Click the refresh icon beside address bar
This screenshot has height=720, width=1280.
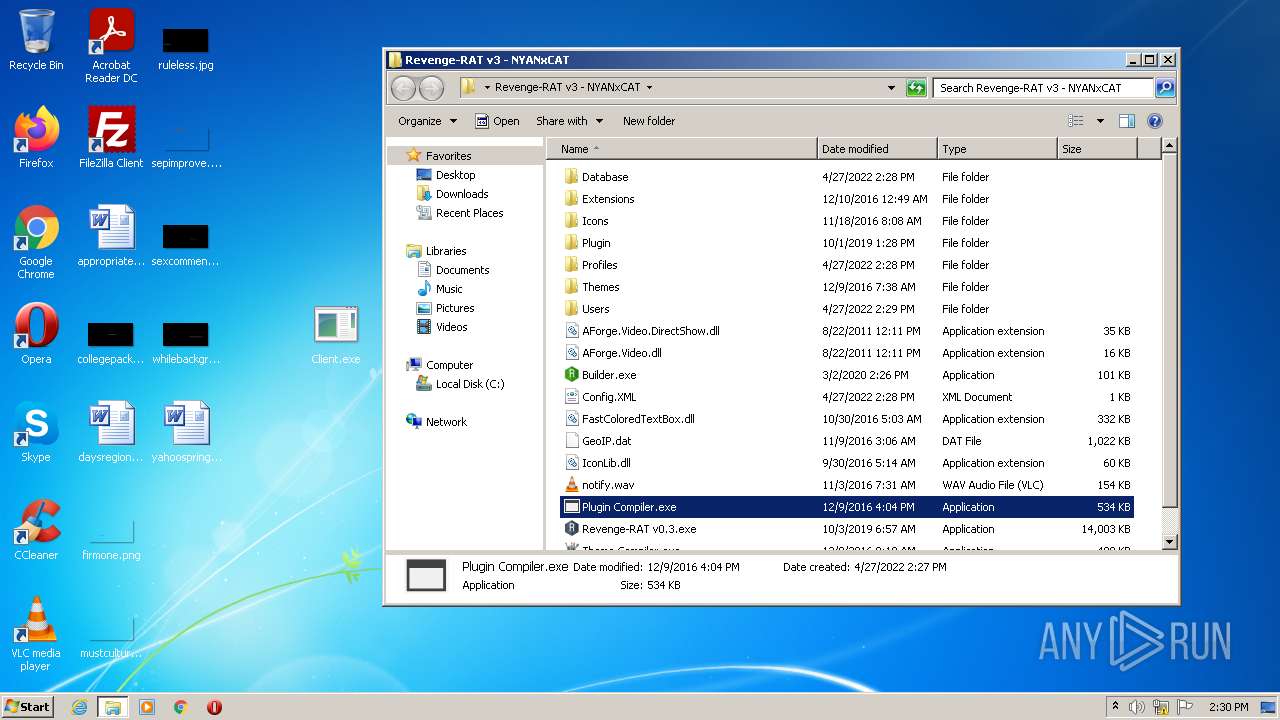(x=915, y=88)
